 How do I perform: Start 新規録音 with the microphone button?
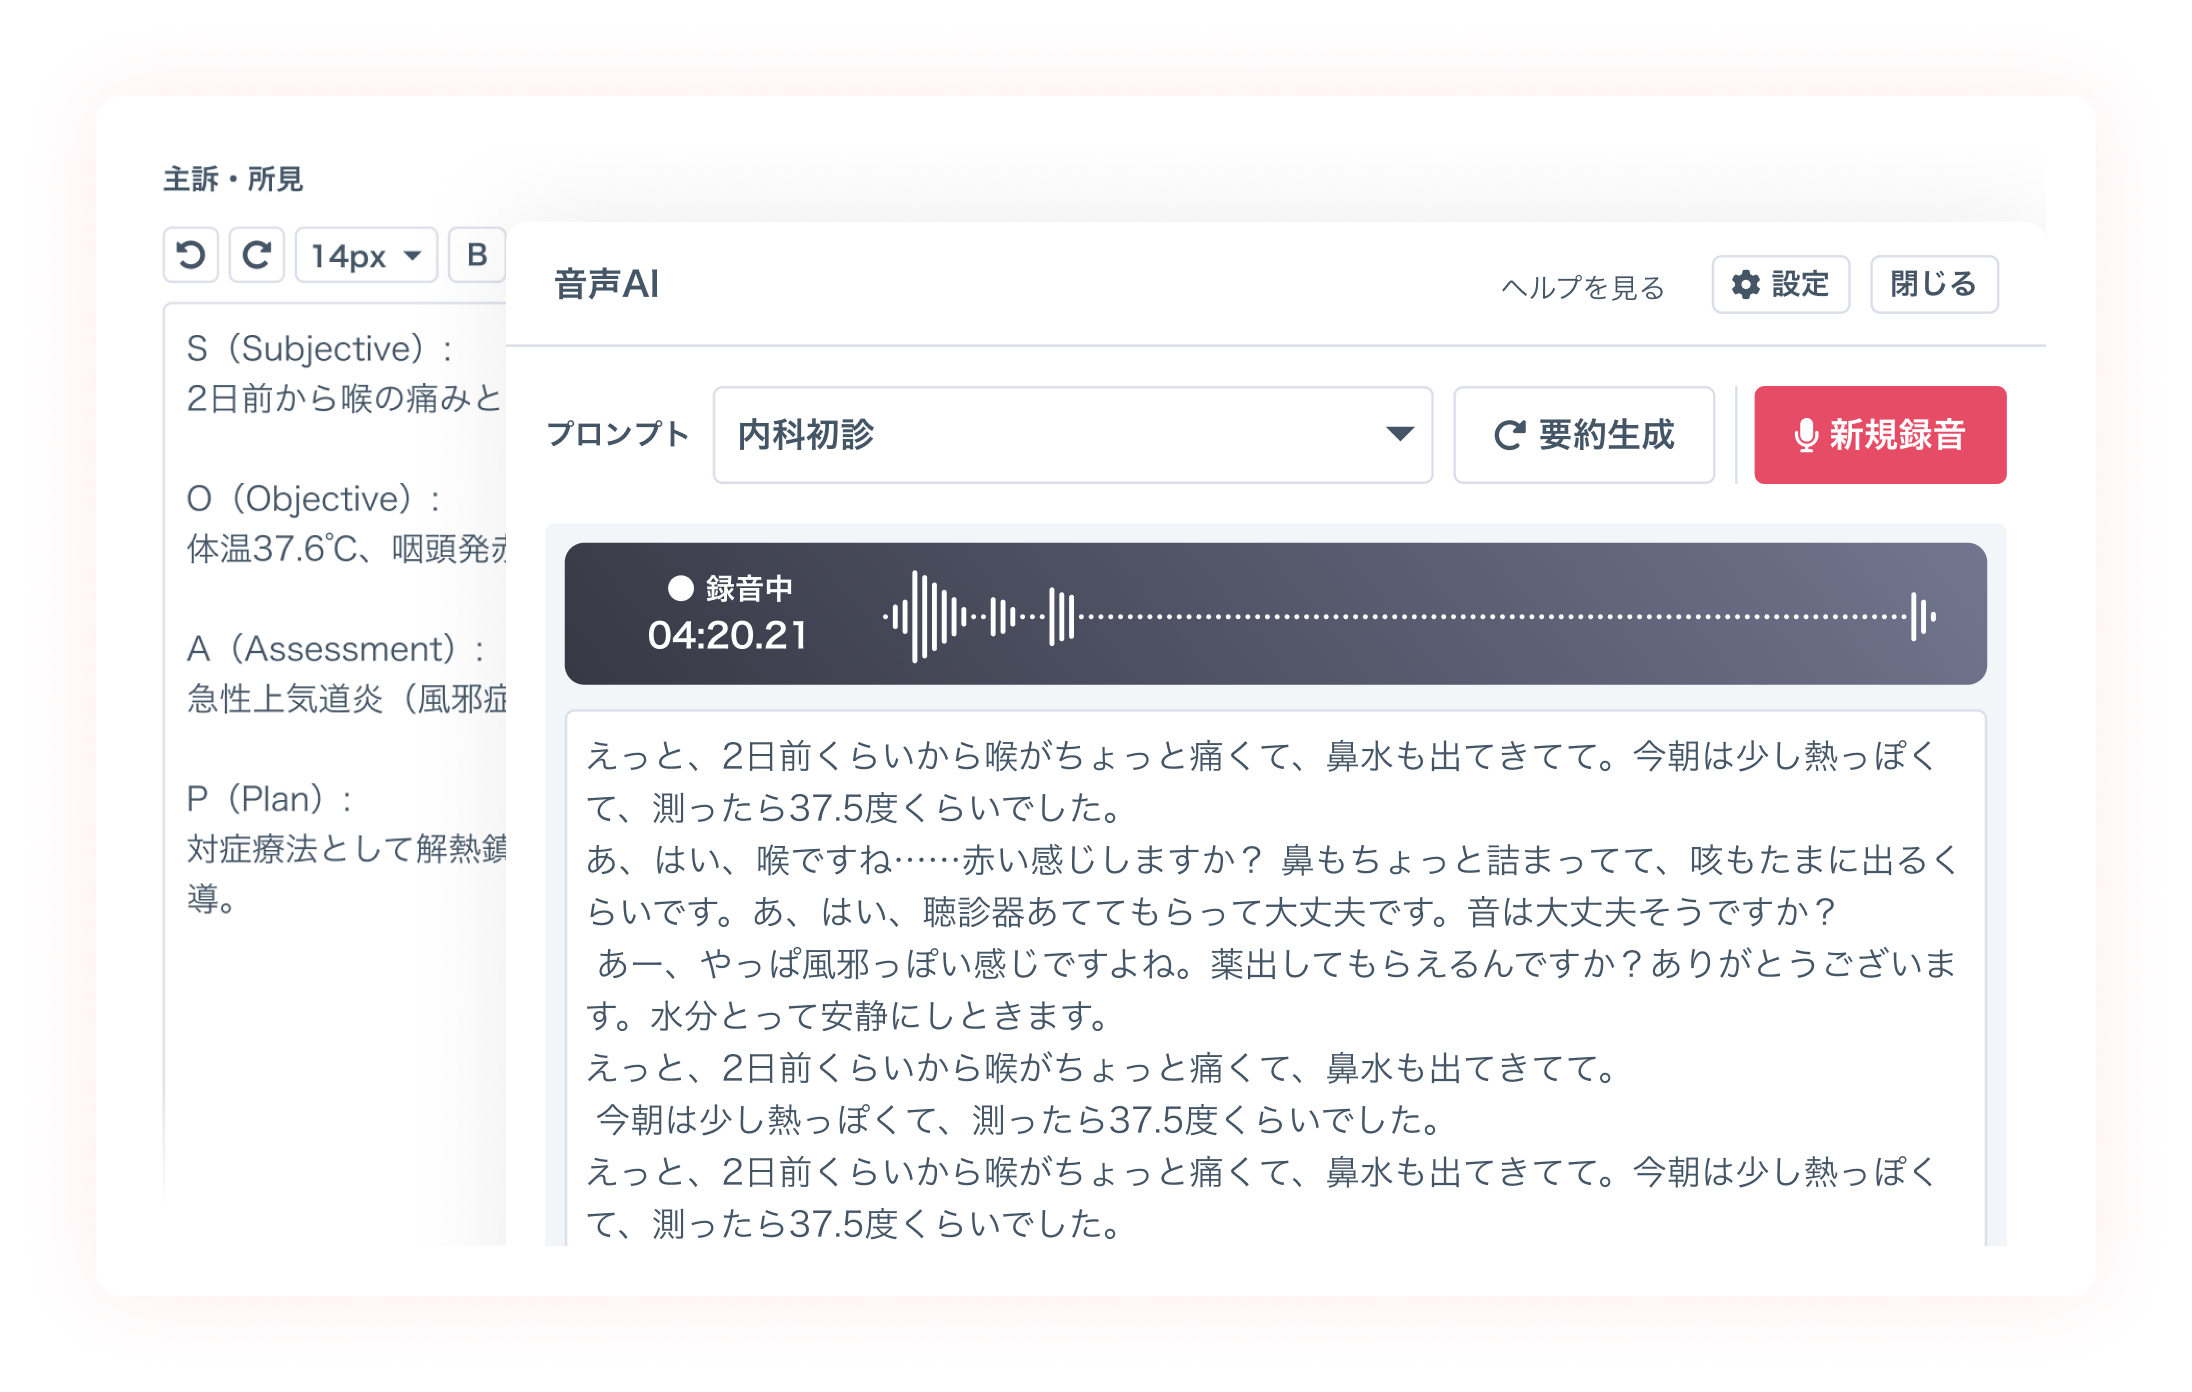[1879, 435]
